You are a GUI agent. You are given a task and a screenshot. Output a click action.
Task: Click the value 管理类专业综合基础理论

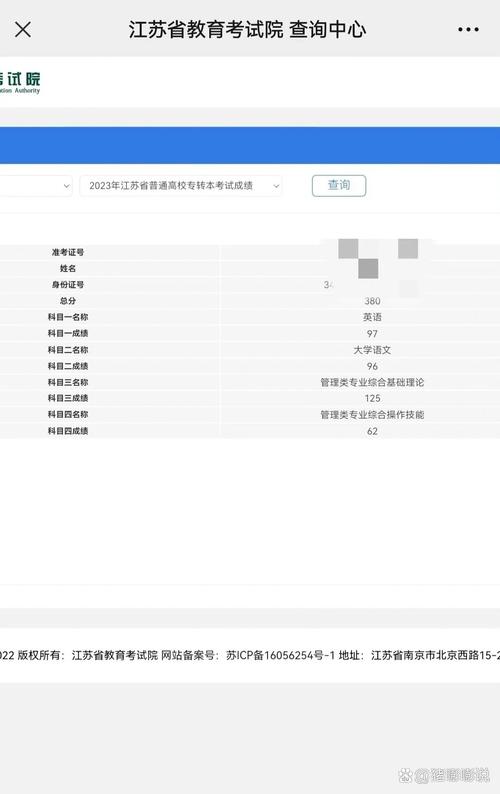click(372, 382)
